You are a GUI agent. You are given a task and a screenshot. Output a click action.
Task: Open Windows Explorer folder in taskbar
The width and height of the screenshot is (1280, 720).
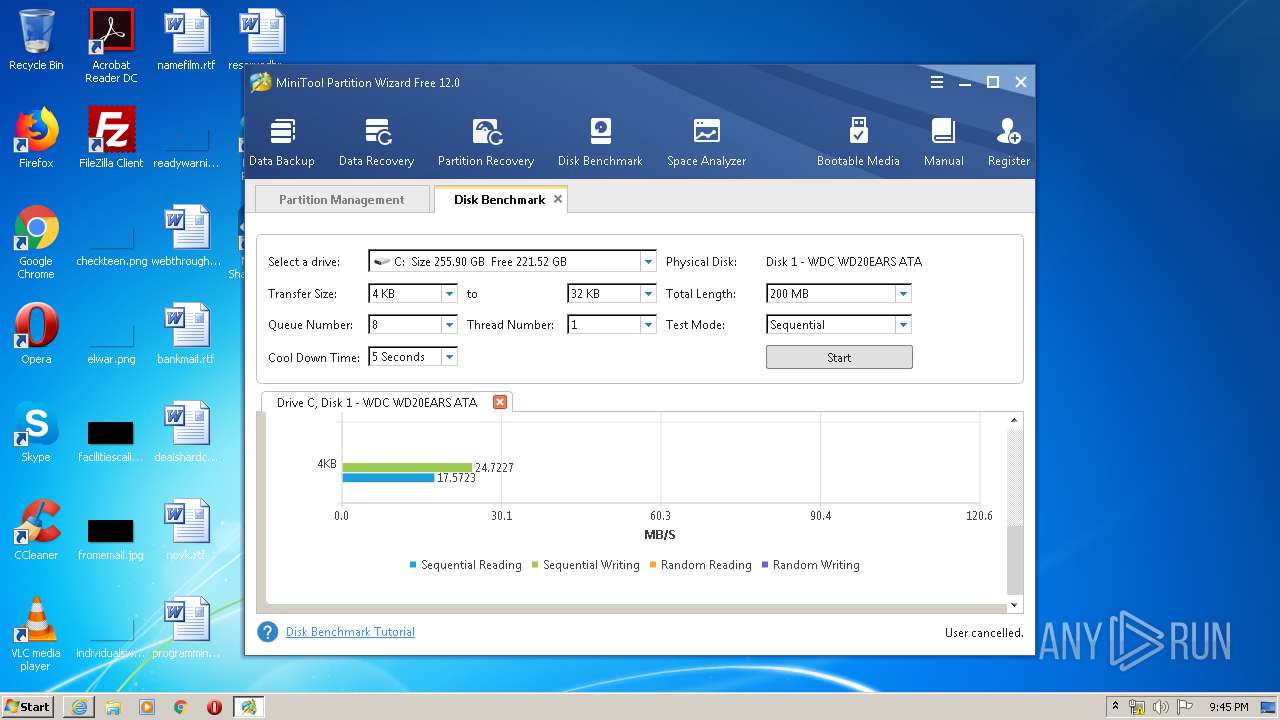click(x=113, y=707)
